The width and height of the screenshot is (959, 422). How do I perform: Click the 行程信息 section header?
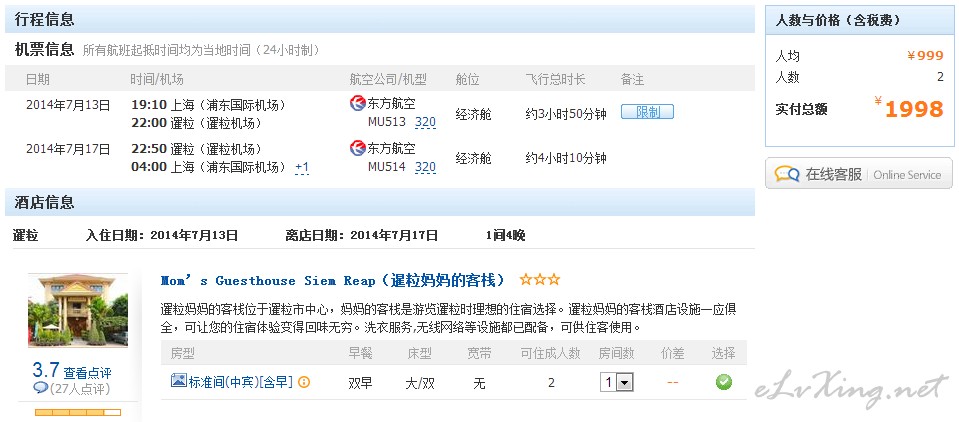45,19
